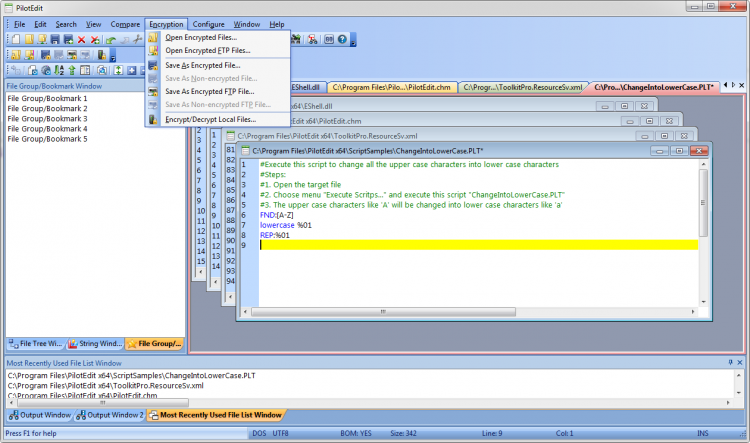Click the Save As Encrypted File toolbar icon

45,55
